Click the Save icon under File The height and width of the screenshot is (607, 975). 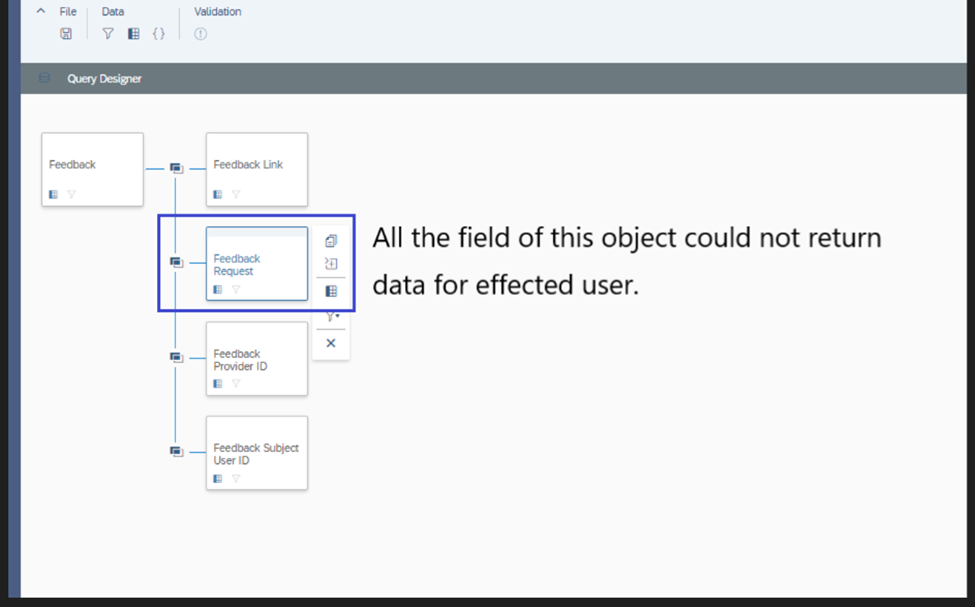(x=66, y=34)
